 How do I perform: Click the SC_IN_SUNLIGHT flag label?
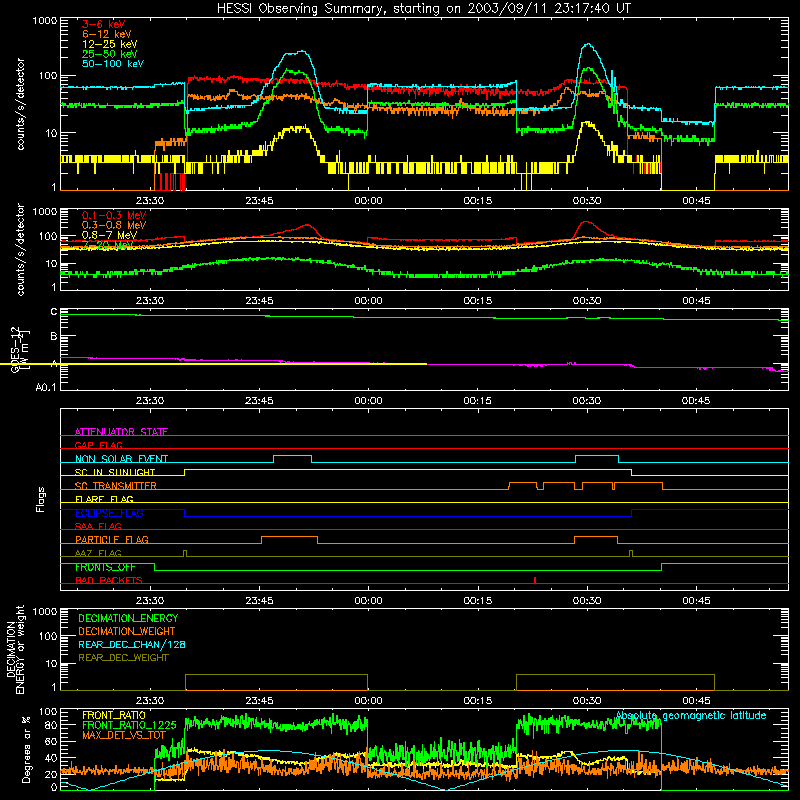[x=115, y=472]
